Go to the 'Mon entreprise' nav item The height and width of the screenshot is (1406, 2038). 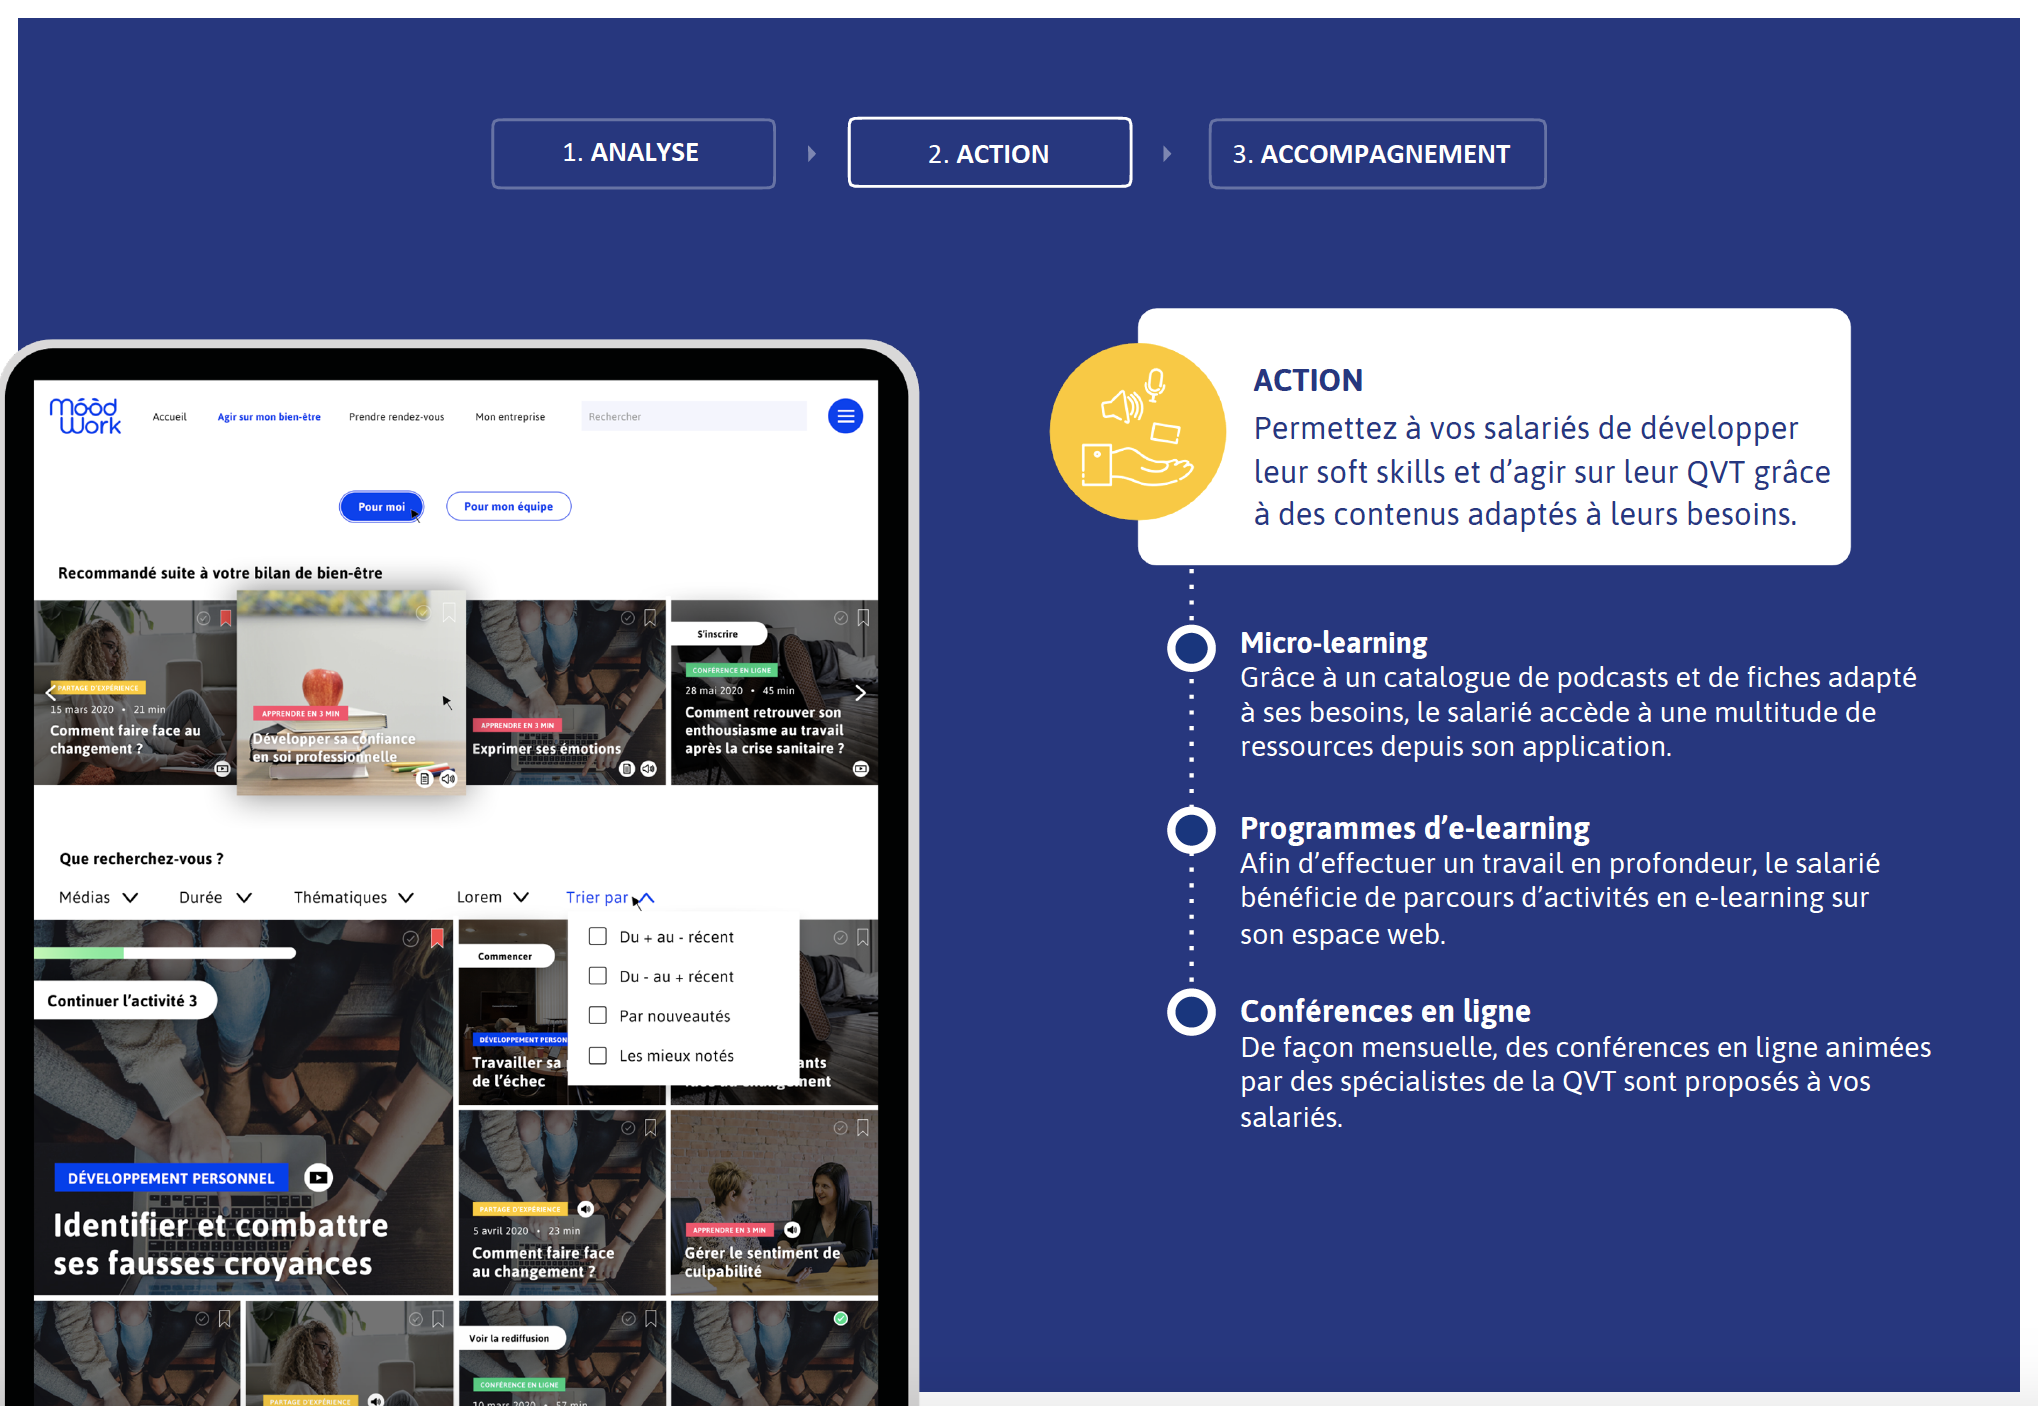pyautogui.click(x=510, y=417)
